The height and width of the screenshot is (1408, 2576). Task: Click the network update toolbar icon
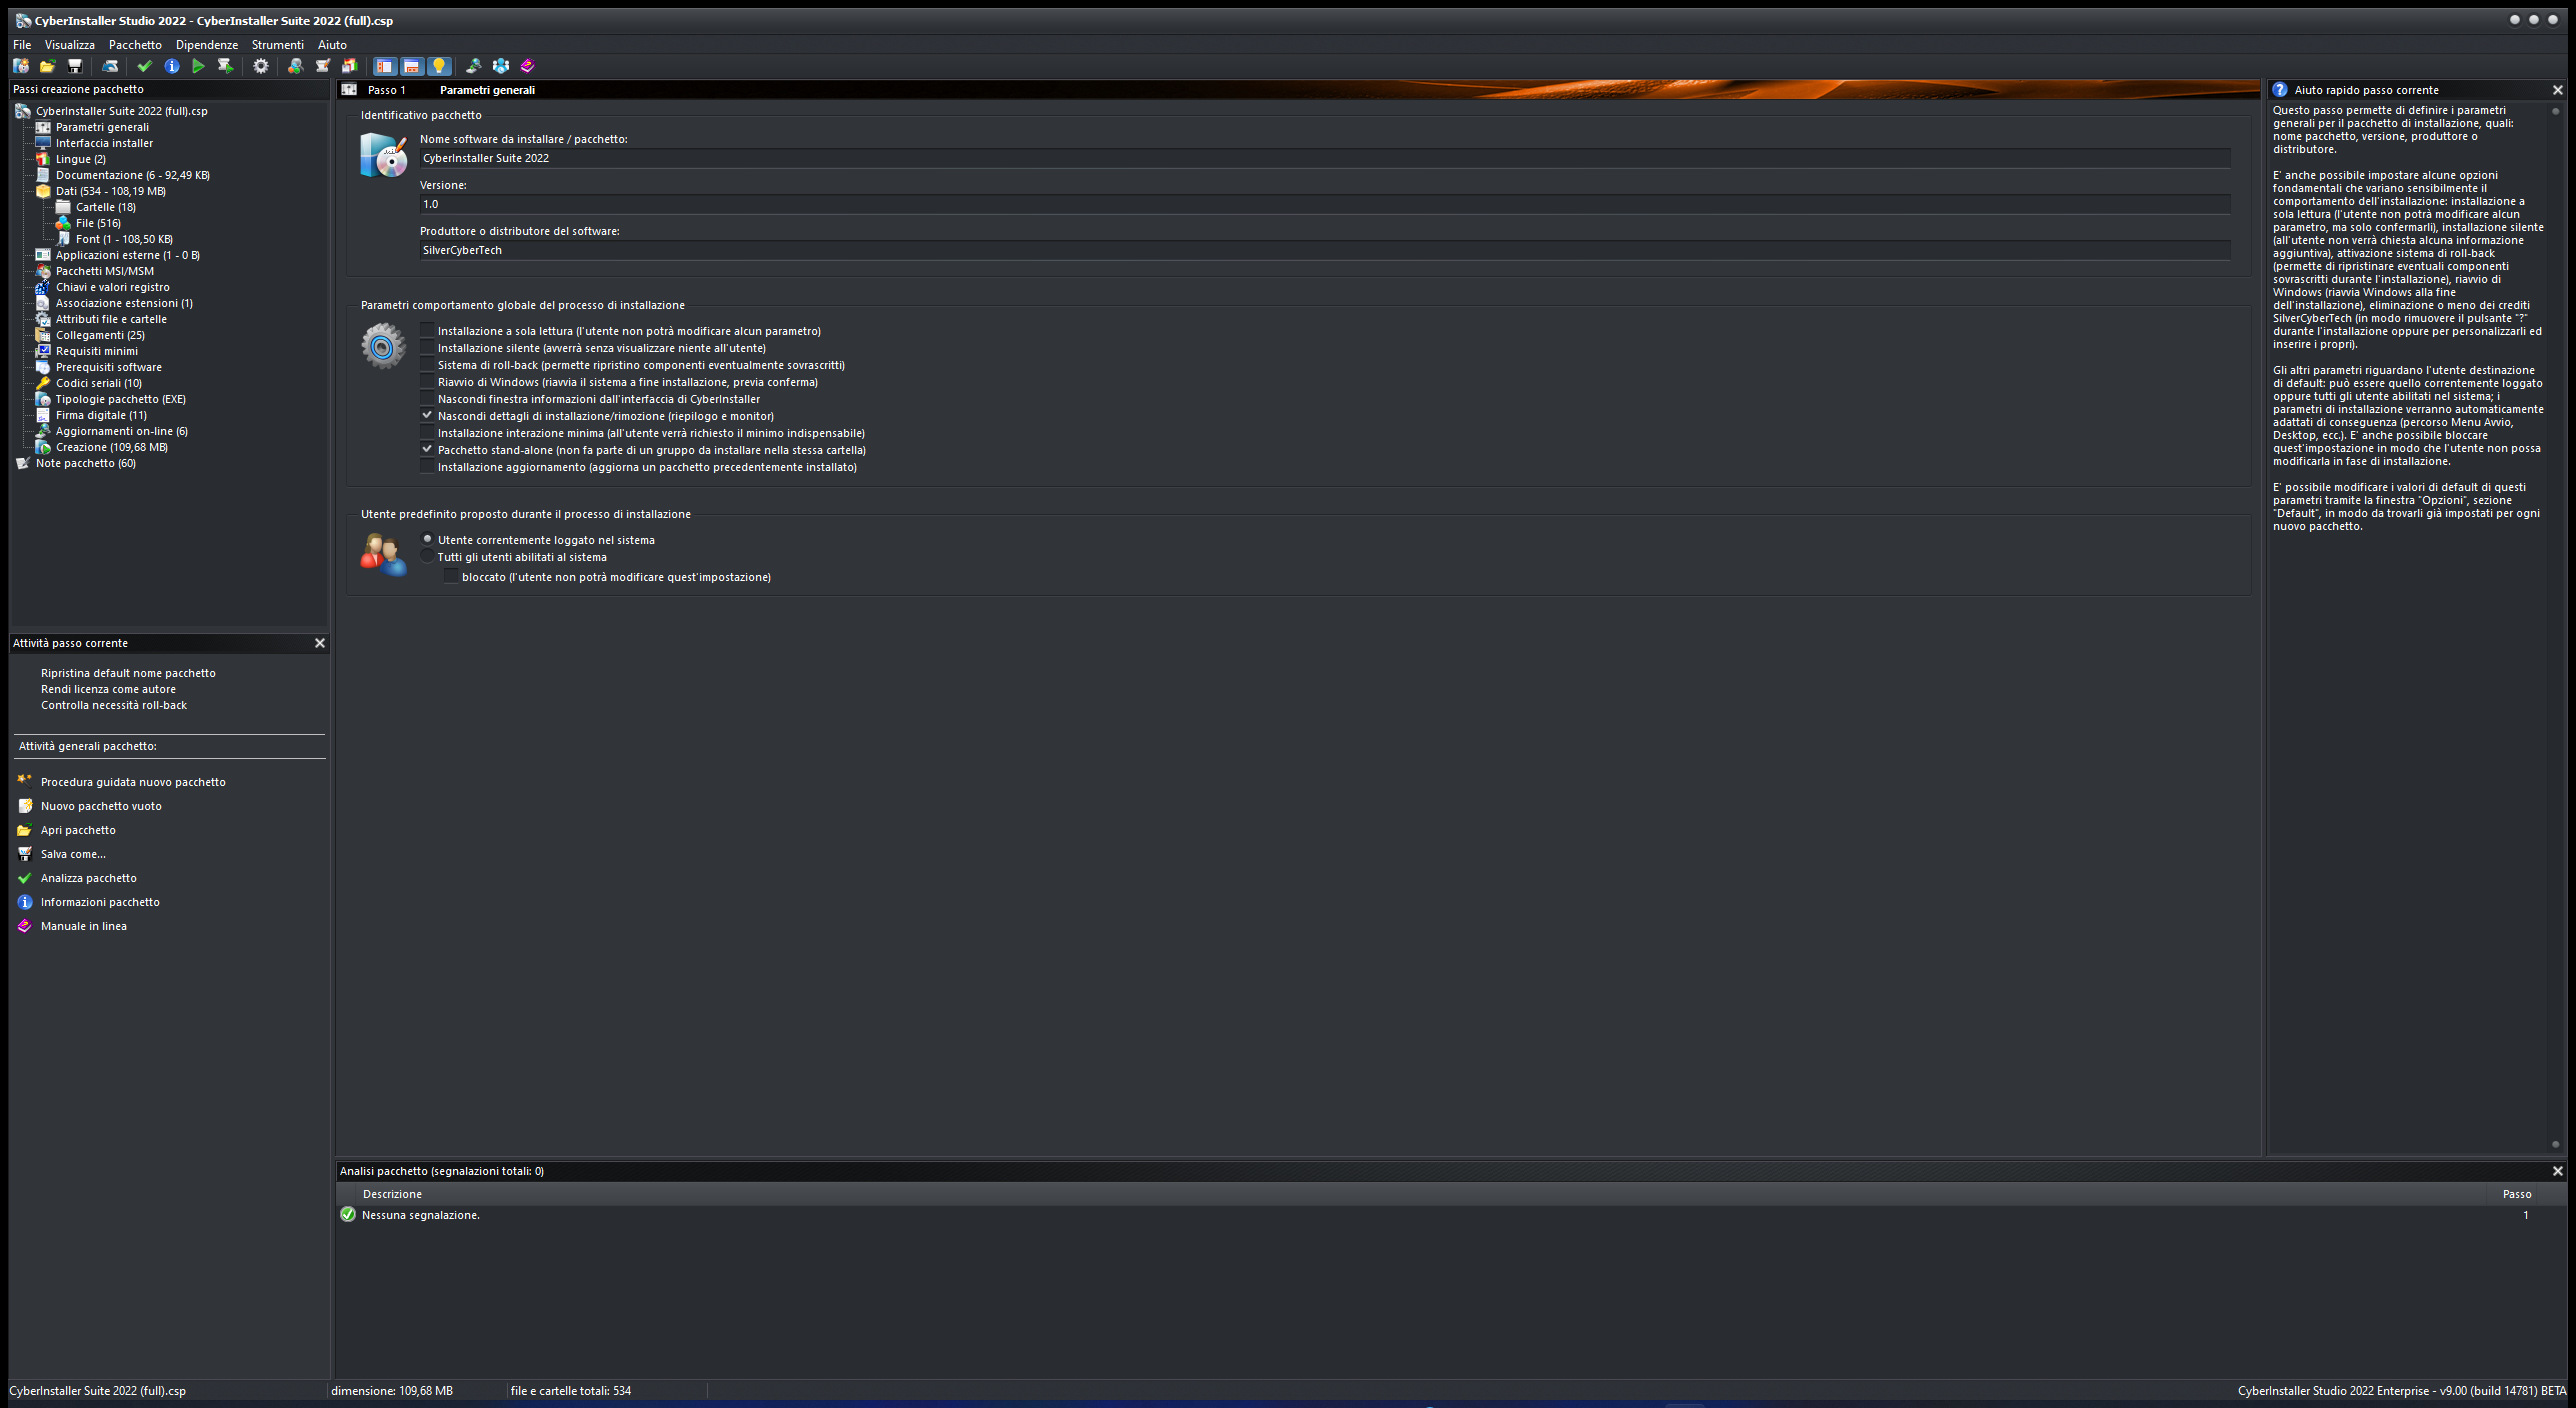click(474, 66)
